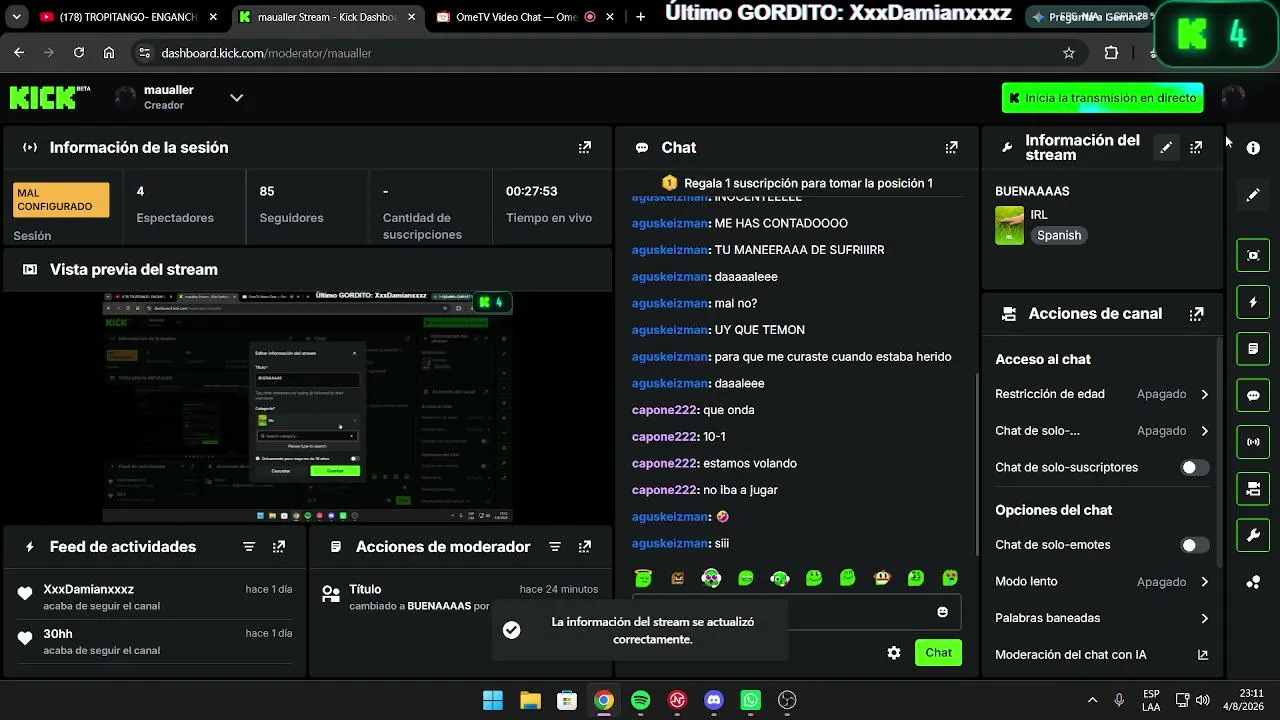The height and width of the screenshot is (720, 1280).
Task: Pop out Información de la sesión panel
Action: click(585, 148)
